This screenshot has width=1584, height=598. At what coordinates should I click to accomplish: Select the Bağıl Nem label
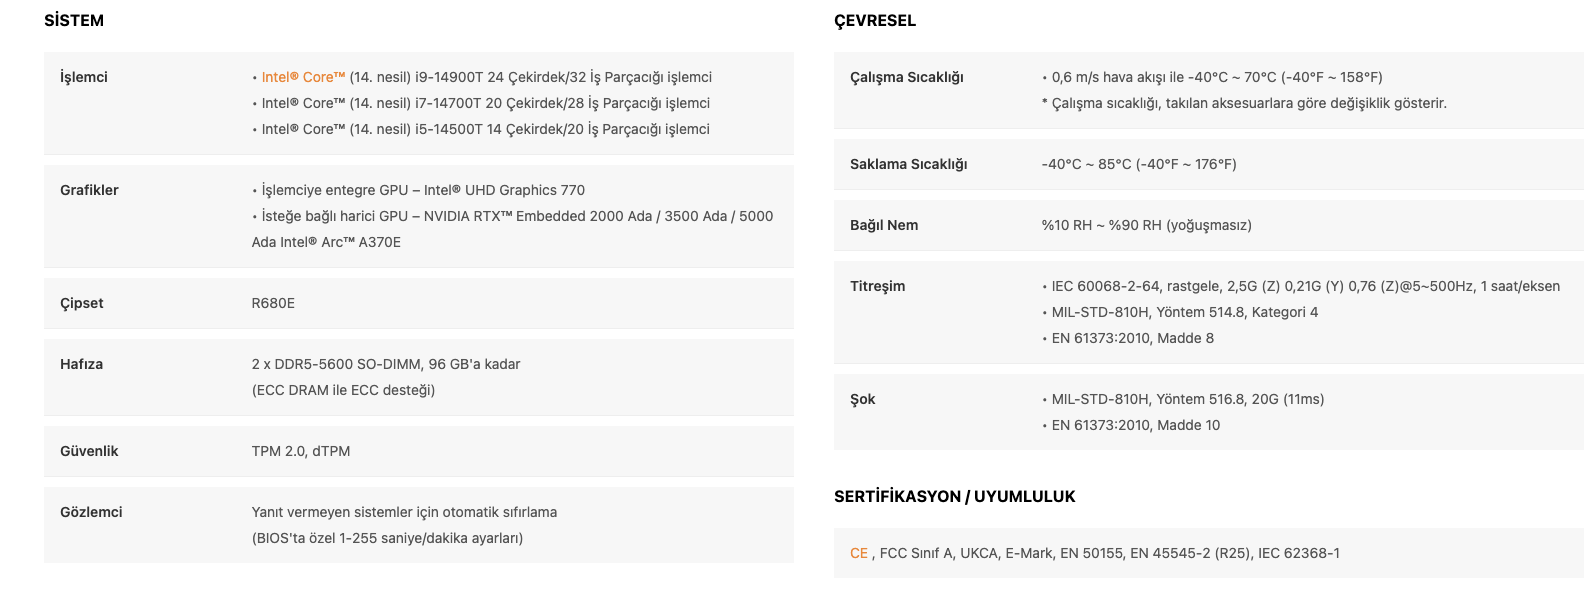click(x=884, y=225)
